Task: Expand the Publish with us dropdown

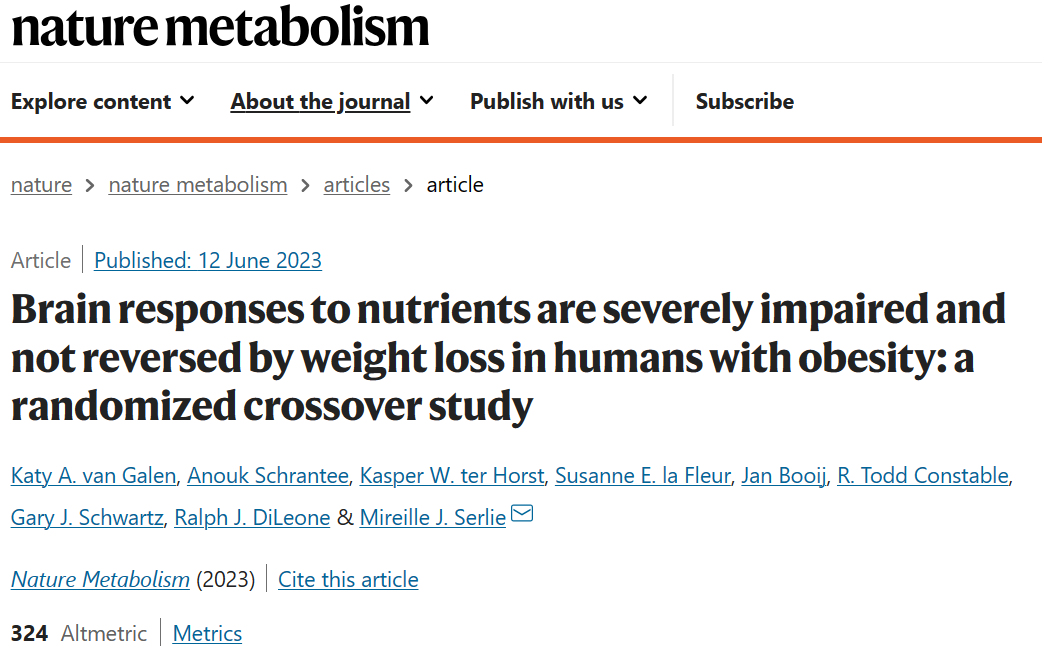Action: click(558, 101)
